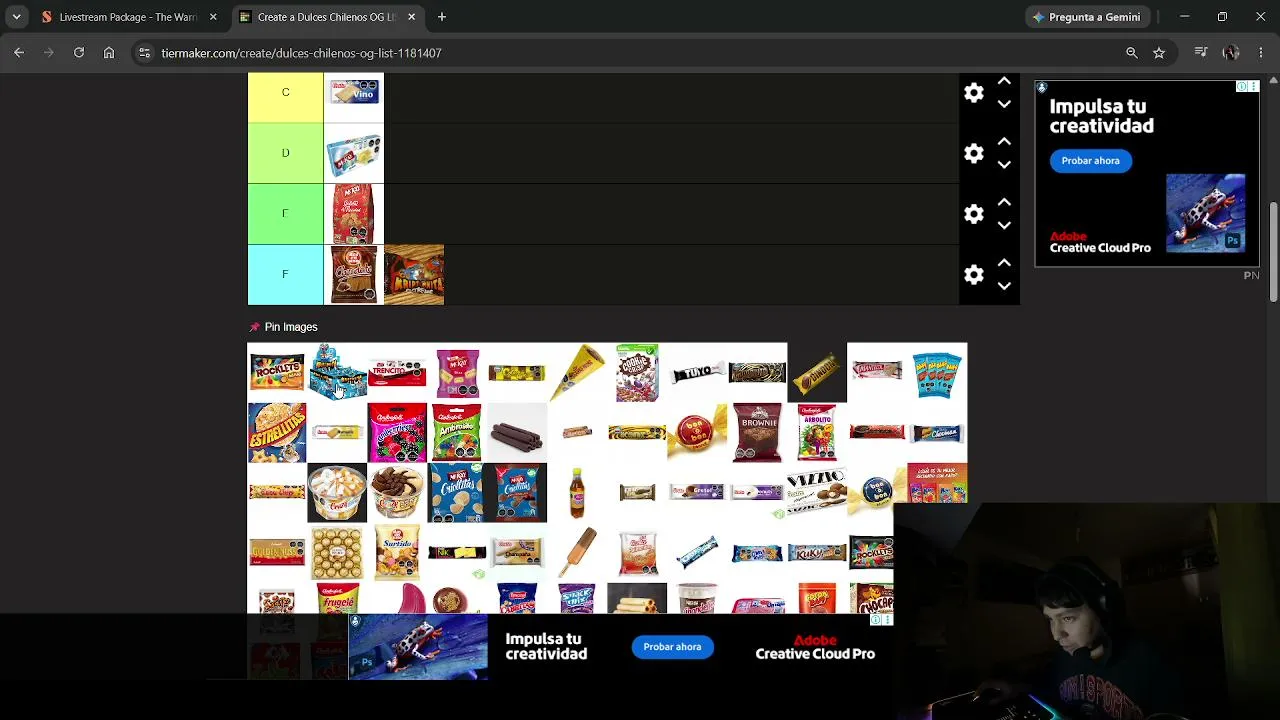Click the page vertical scrollbar thumb
The height and width of the screenshot is (720, 1280).
1273,250
